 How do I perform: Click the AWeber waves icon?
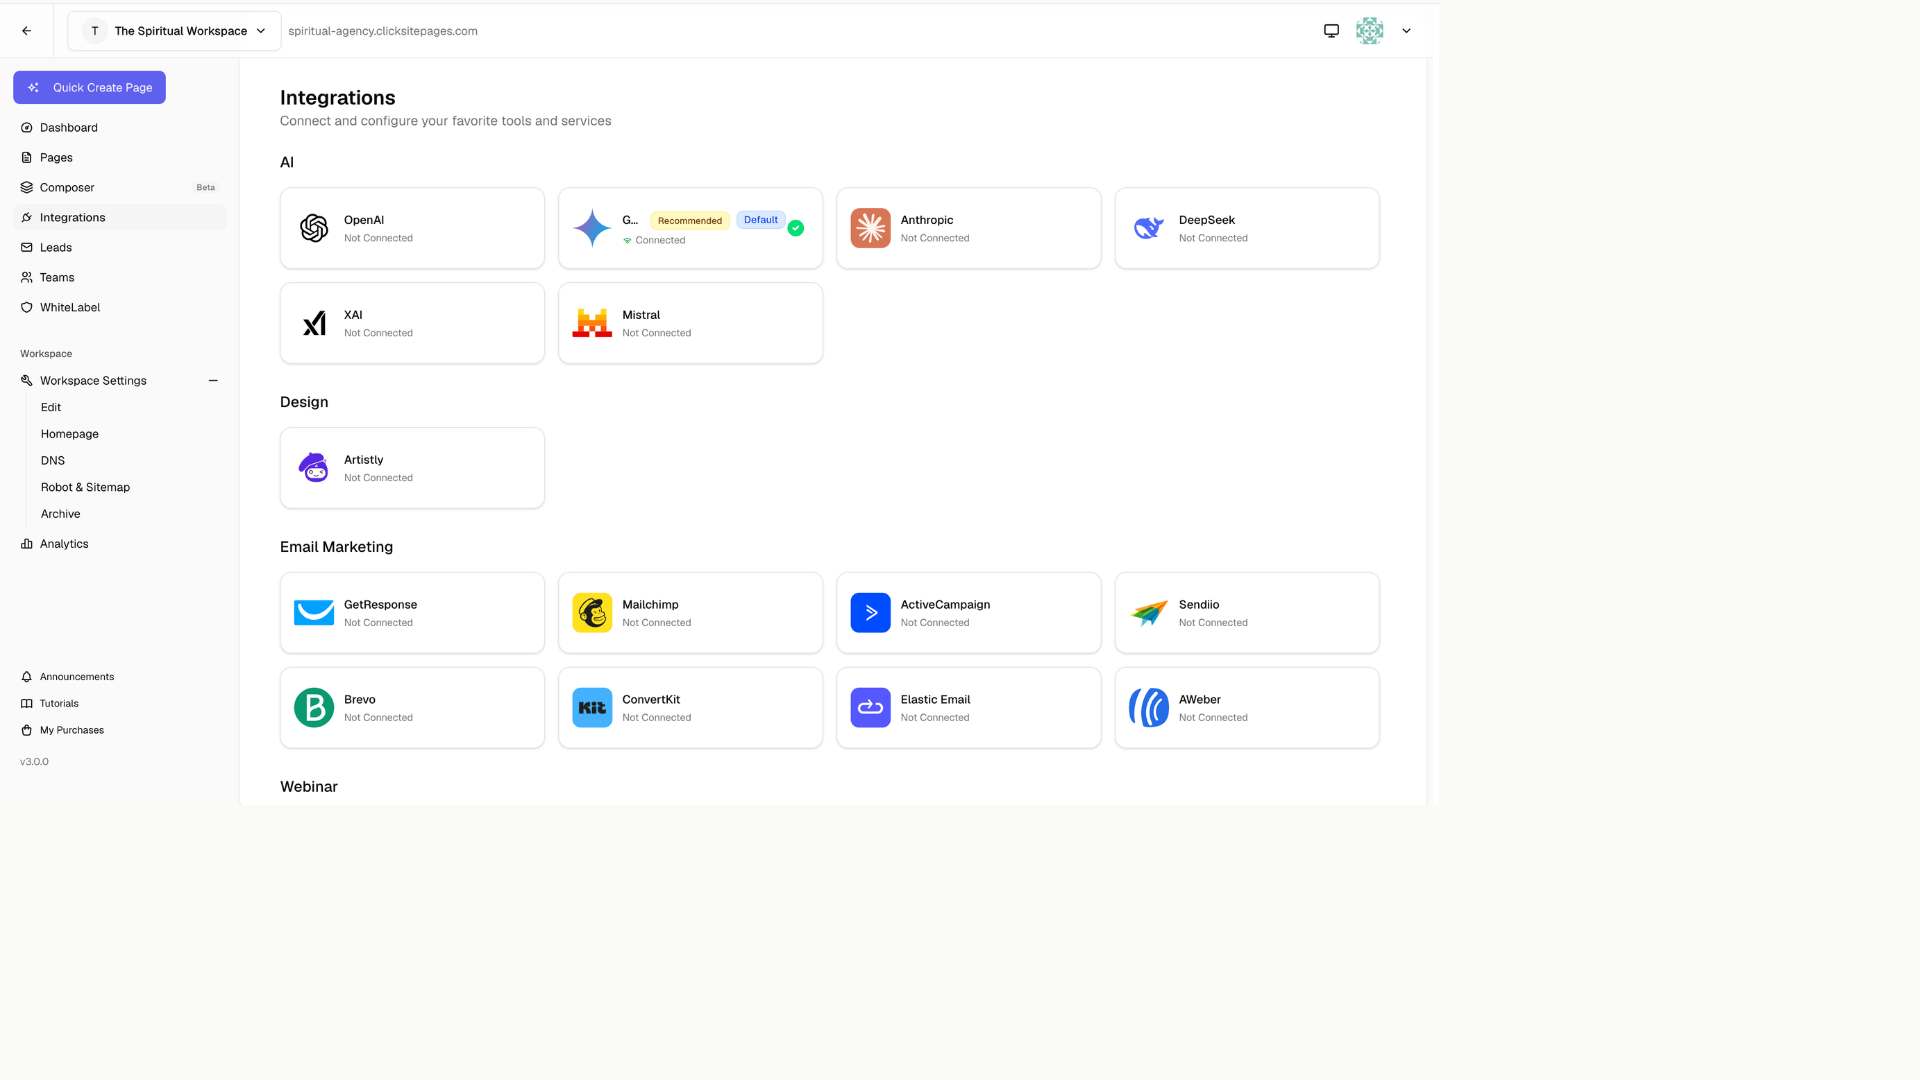(1148, 708)
